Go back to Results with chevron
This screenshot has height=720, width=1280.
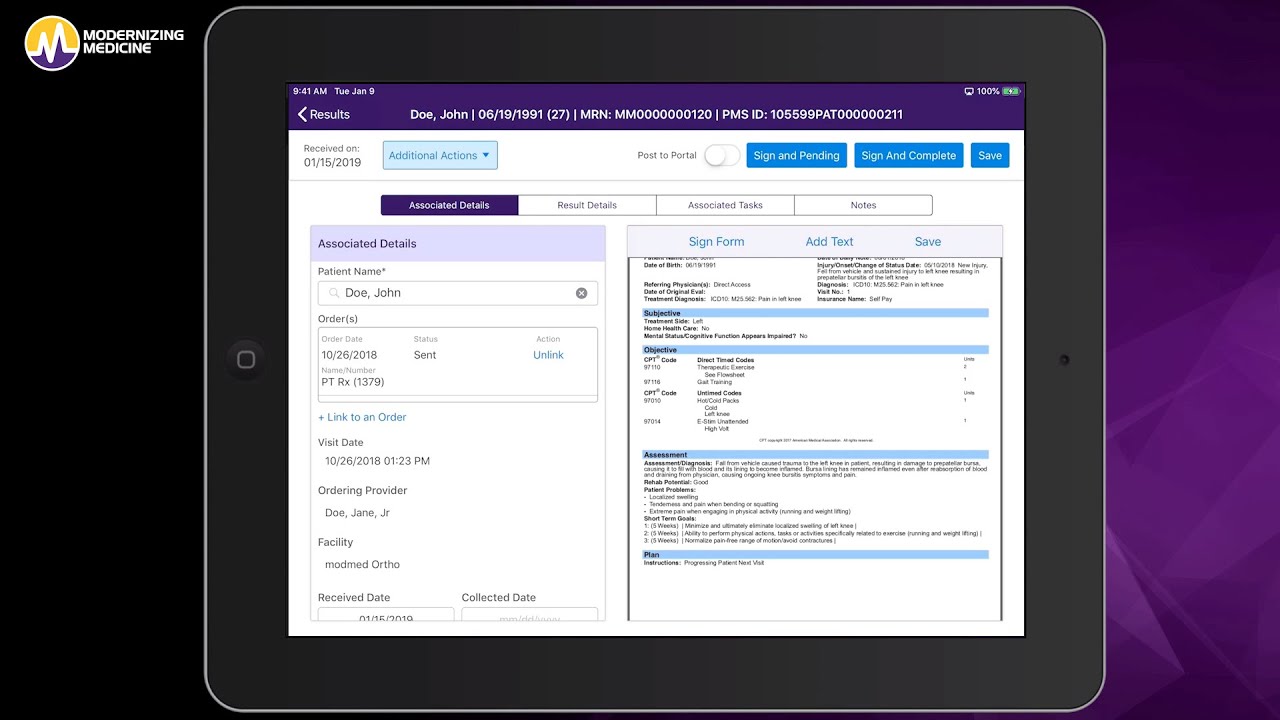[324, 115]
